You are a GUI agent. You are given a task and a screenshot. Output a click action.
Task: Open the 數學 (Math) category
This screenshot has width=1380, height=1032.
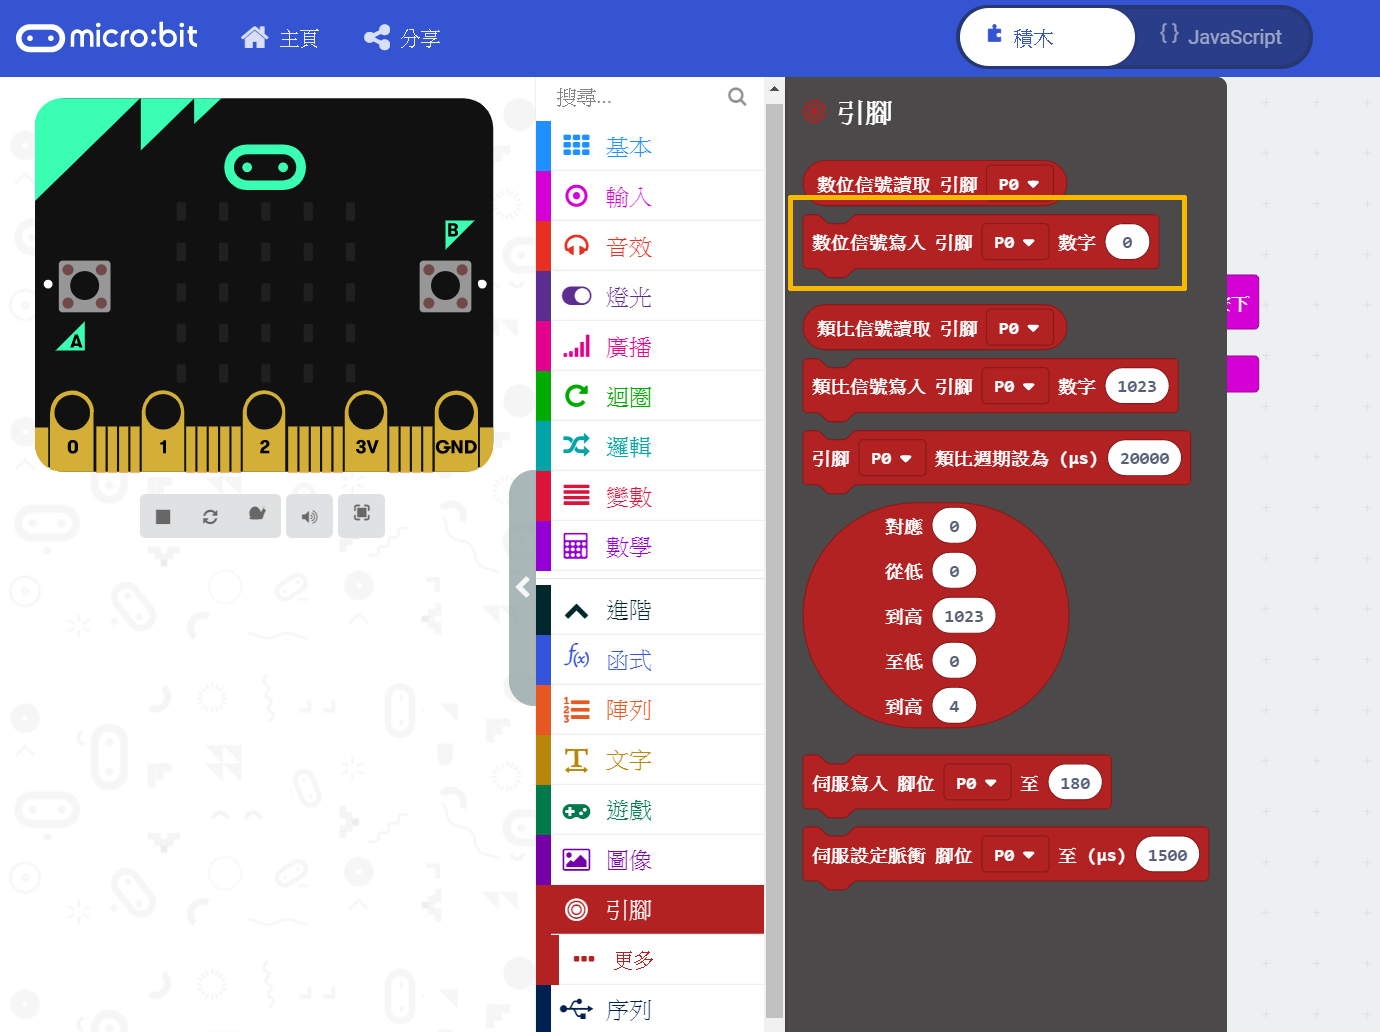coord(628,546)
